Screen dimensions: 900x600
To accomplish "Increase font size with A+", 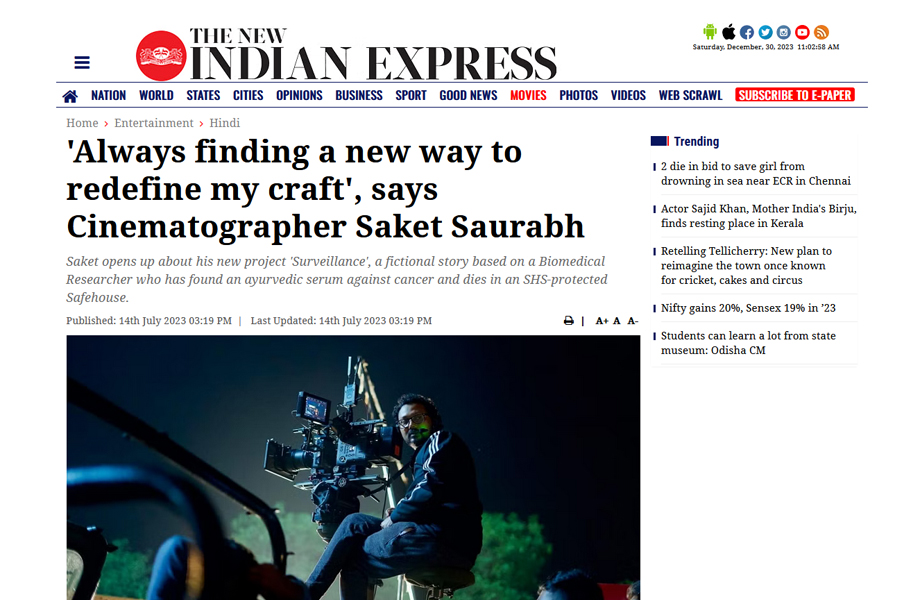I will pyautogui.click(x=602, y=321).
